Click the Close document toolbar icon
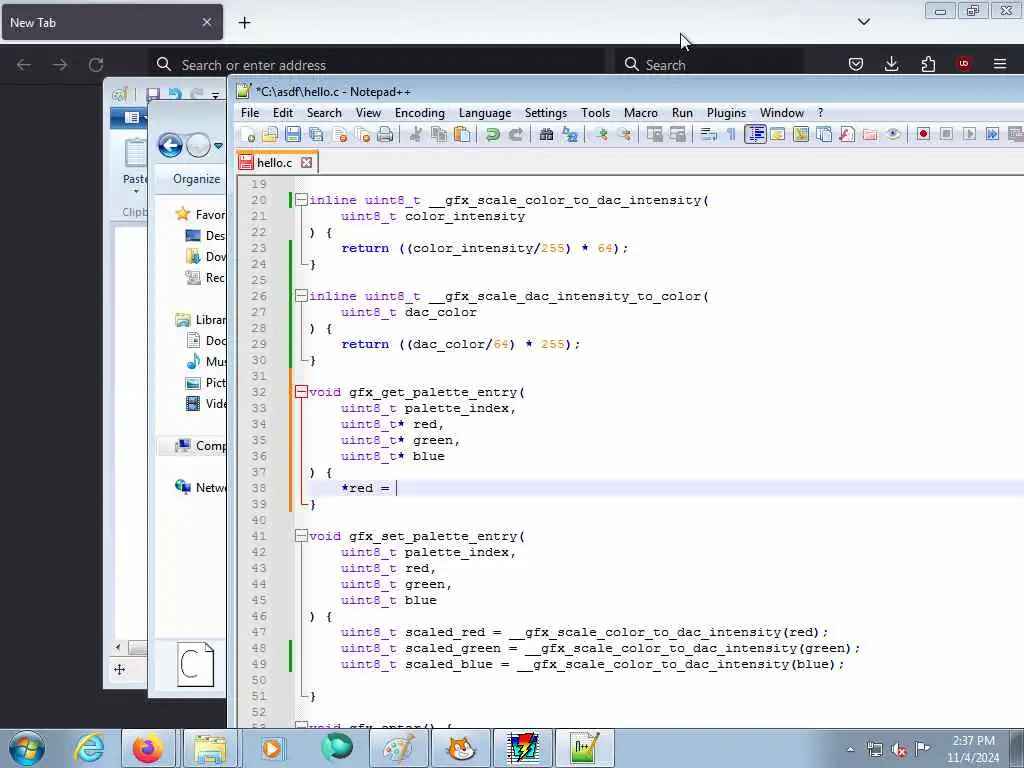The height and width of the screenshot is (768, 1024). click(340, 135)
